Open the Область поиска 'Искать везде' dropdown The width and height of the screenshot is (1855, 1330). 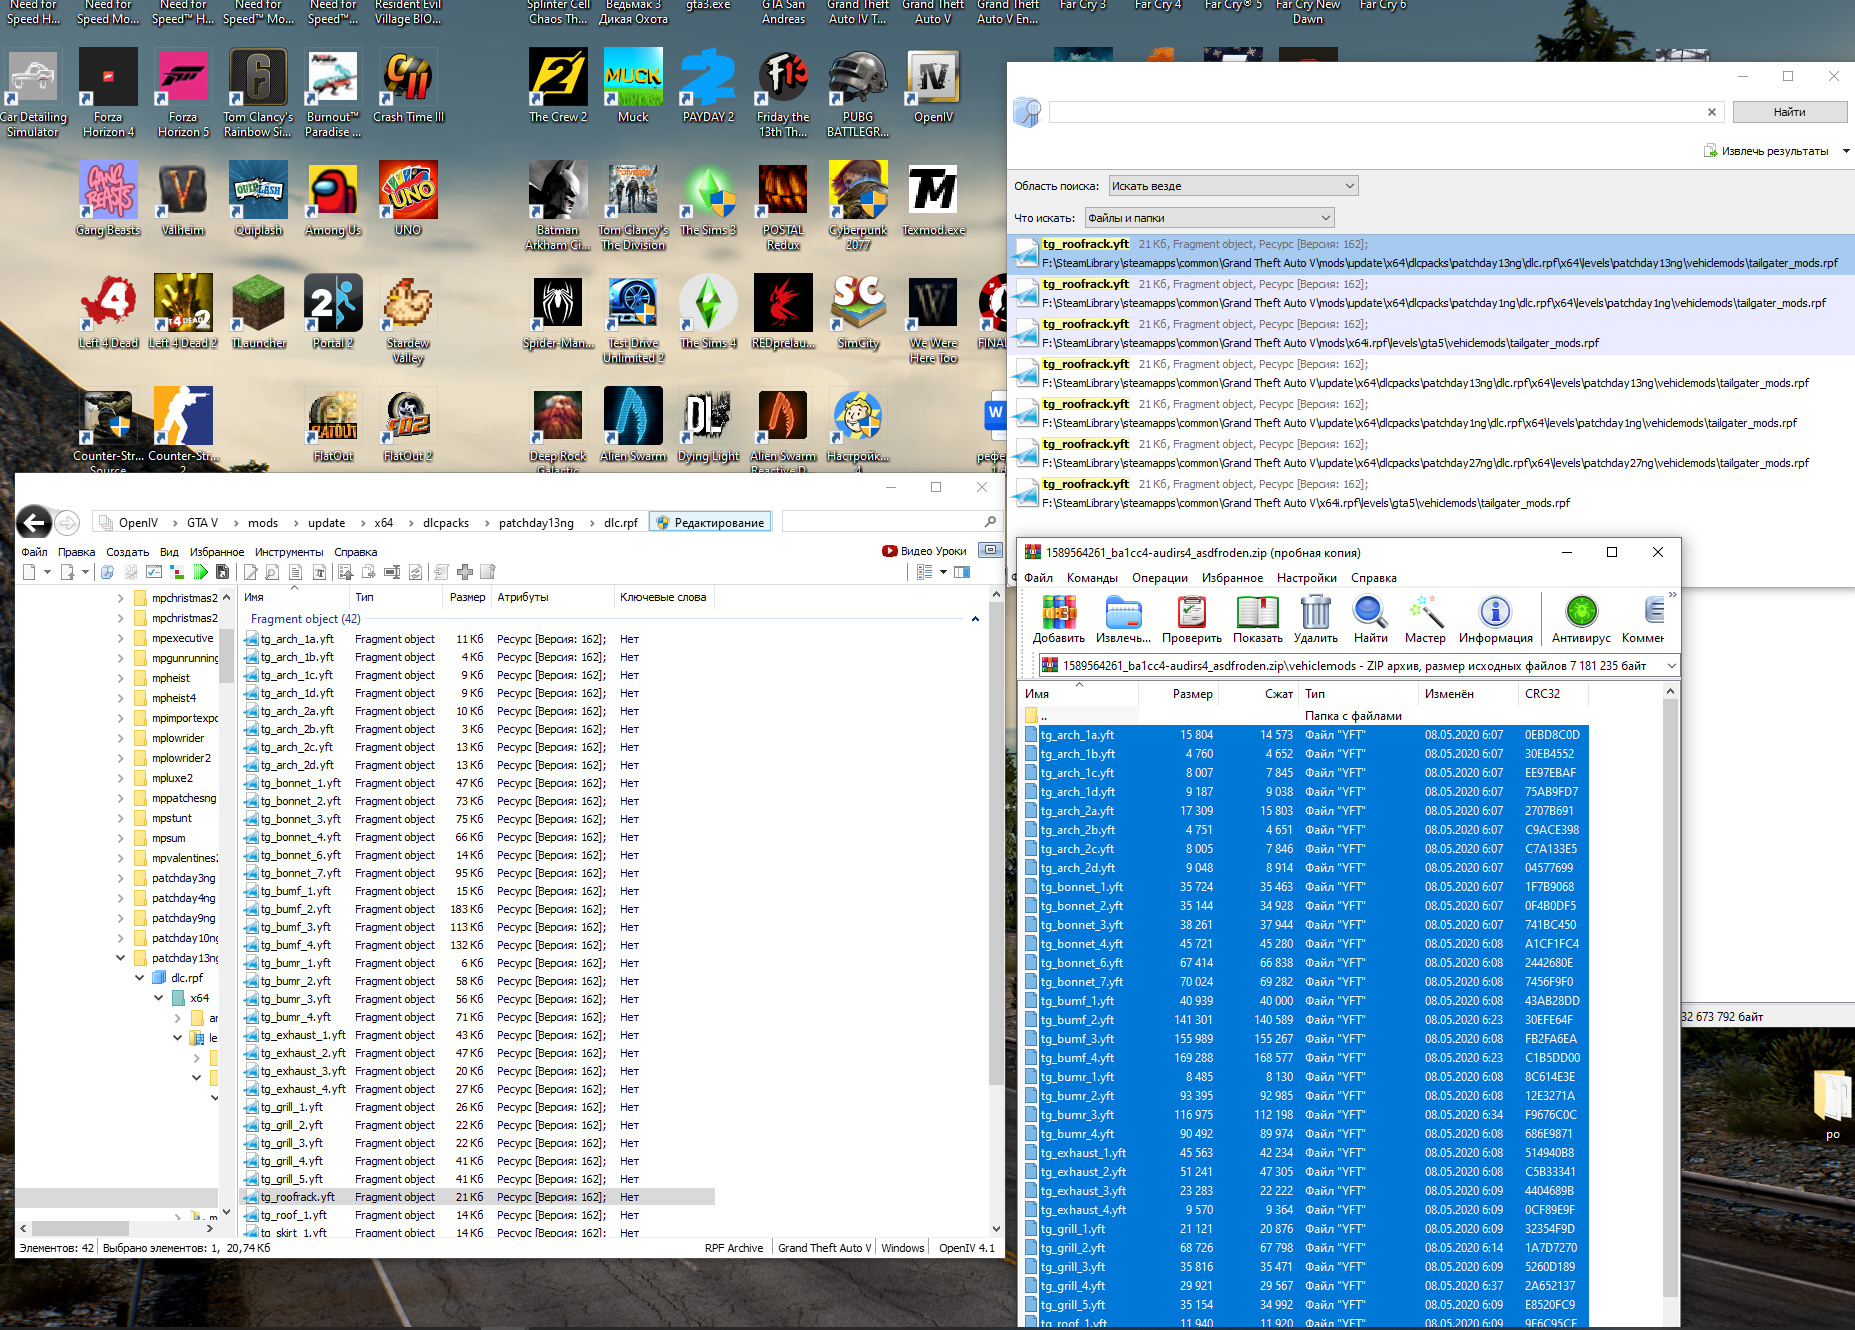click(1232, 186)
